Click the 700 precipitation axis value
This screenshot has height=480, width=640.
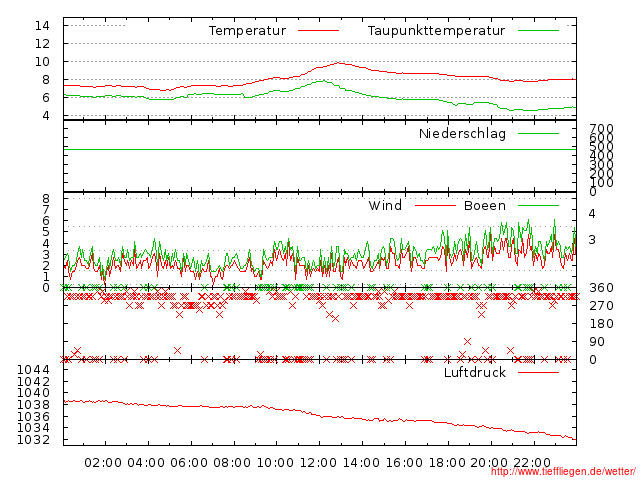(601, 129)
